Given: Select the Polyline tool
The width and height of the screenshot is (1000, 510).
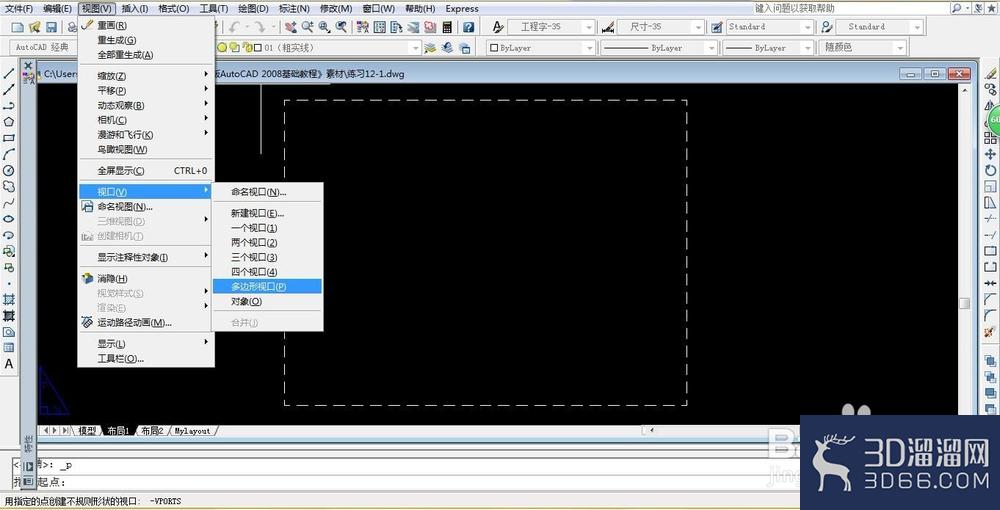Looking at the screenshot, I should [9, 106].
